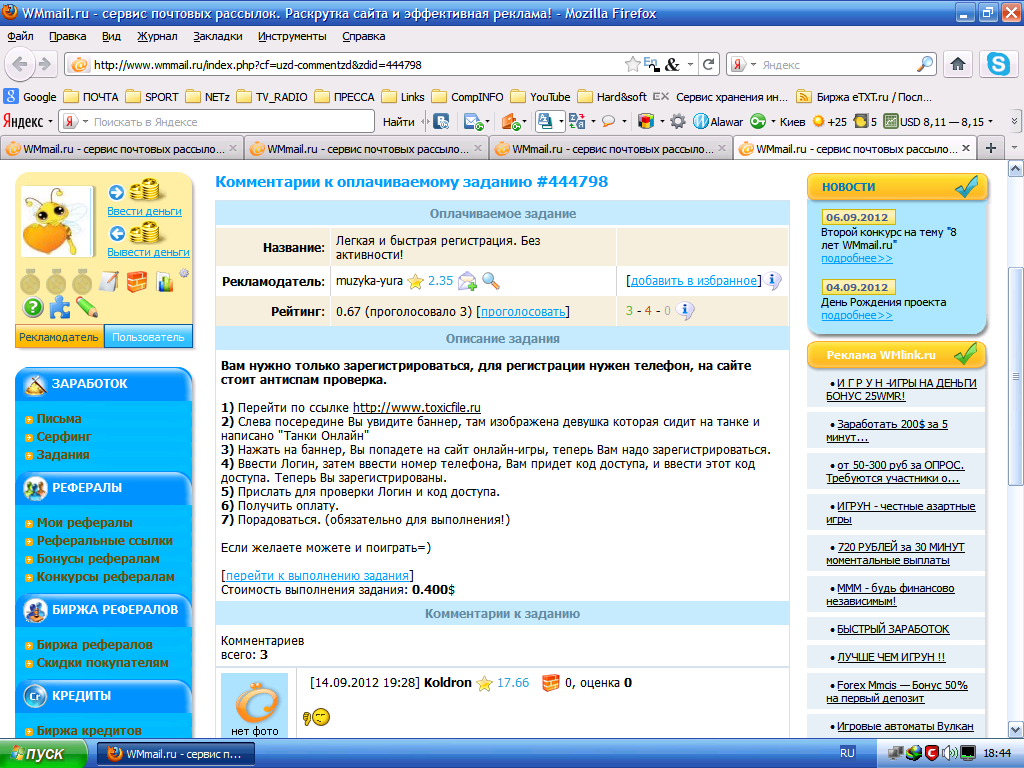Open the Задания item in earnings menu
The height and width of the screenshot is (768, 1024).
tap(63, 455)
